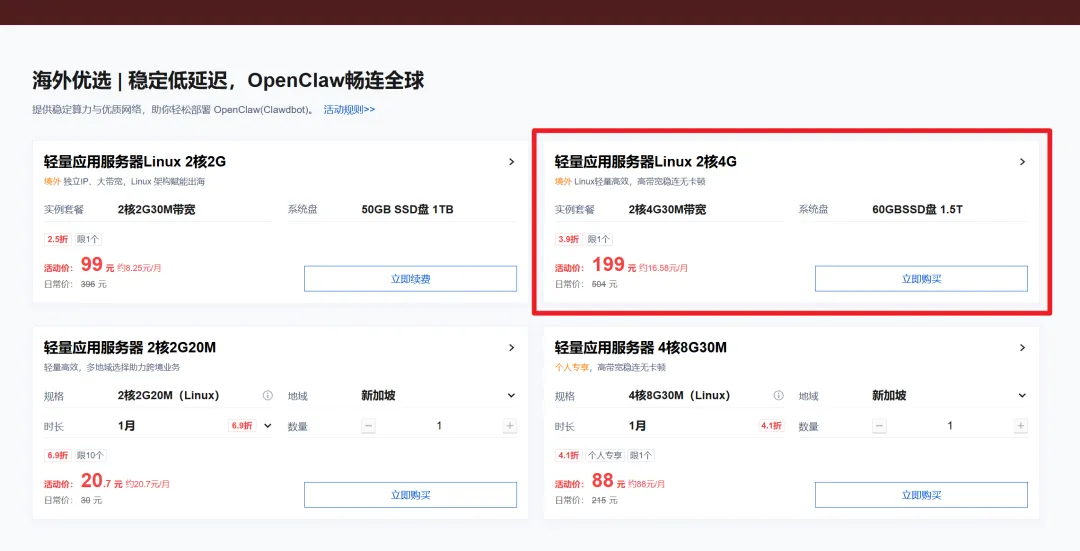Increase quantity on 4核8G30M card
The image size is (1080, 551).
[x=1021, y=426]
